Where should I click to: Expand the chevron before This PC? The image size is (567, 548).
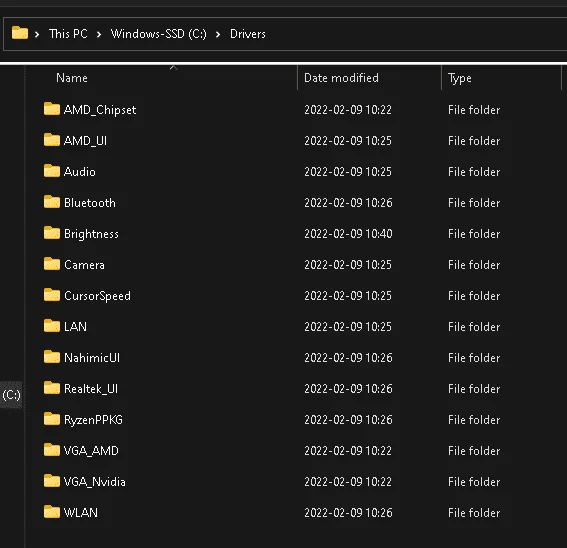[37, 34]
